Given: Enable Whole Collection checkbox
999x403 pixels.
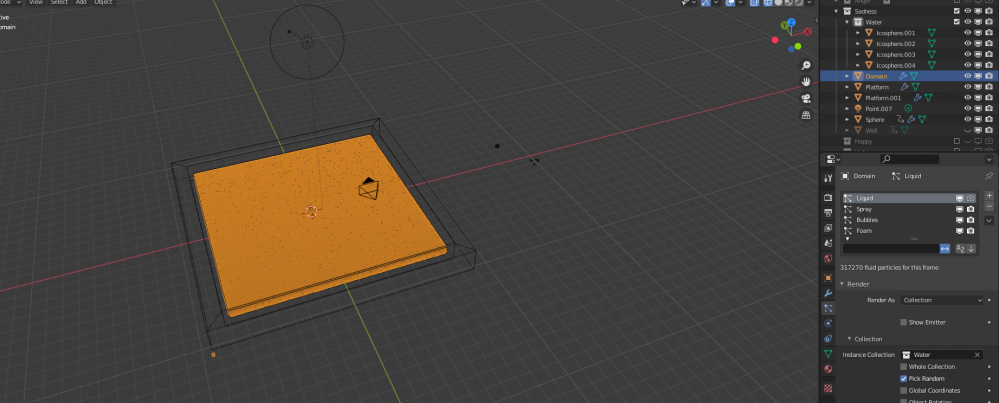Looking at the screenshot, I should tap(903, 367).
